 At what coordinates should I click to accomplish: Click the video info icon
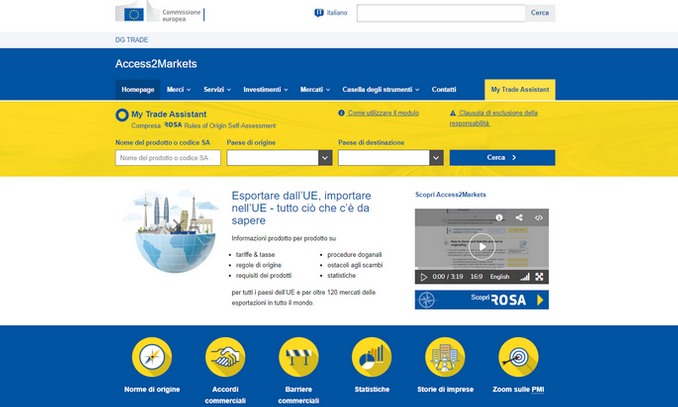click(499, 218)
